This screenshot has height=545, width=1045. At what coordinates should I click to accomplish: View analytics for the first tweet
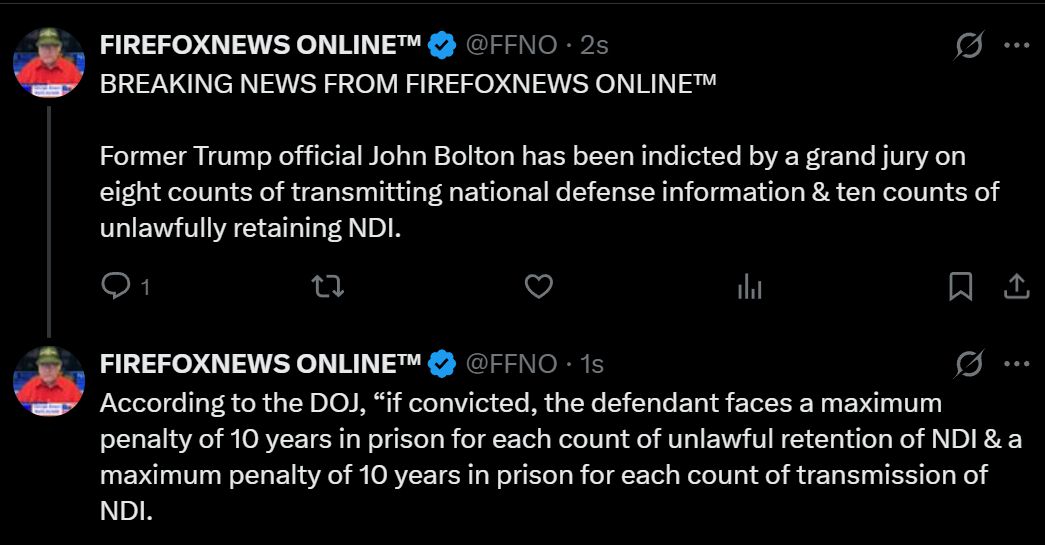point(749,288)
